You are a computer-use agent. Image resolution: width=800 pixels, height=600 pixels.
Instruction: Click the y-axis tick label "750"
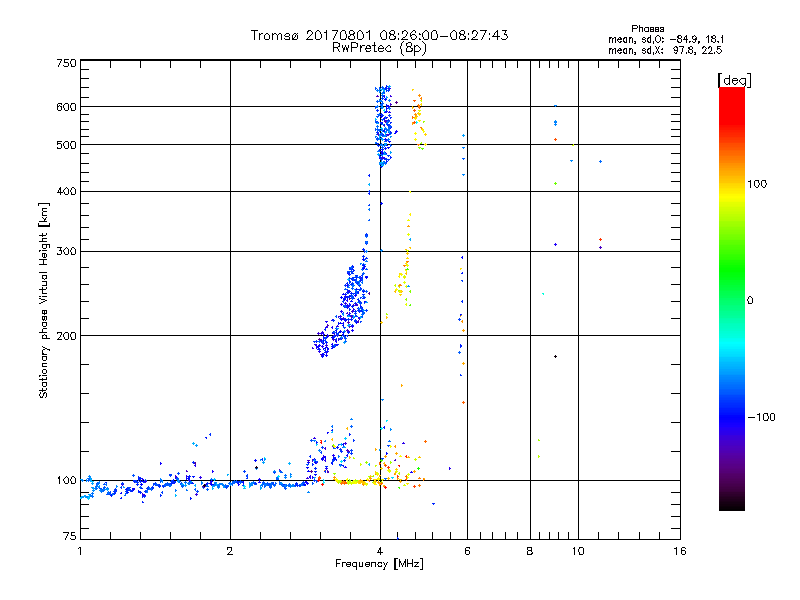pyautogui.click(x=67, y=63)
